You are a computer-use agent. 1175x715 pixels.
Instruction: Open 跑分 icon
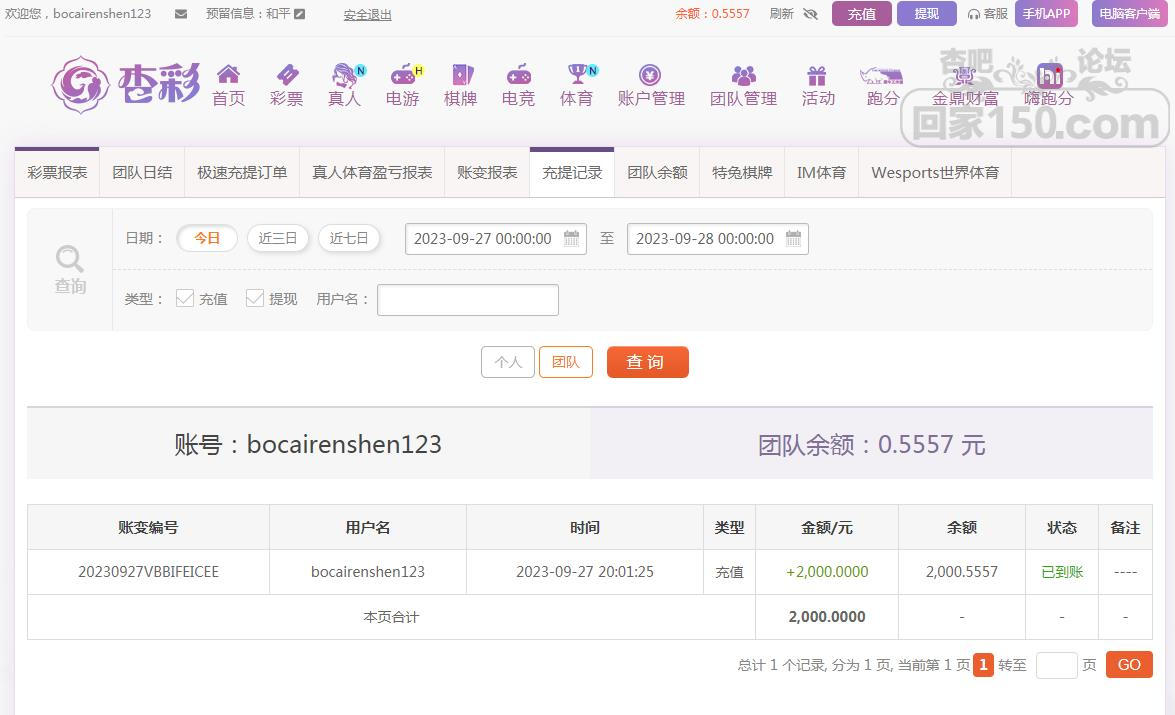click(x=881, y=75)
